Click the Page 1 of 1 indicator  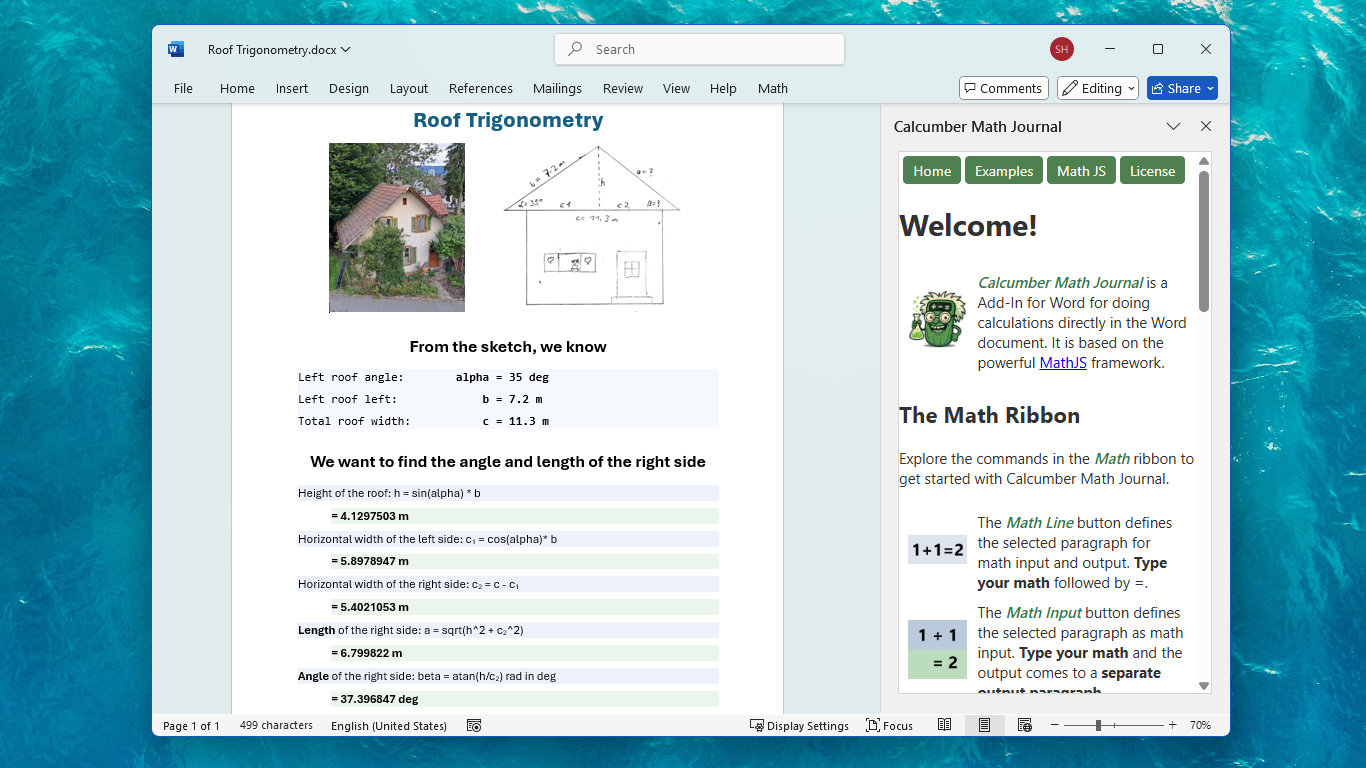click(x=191, y=725)
